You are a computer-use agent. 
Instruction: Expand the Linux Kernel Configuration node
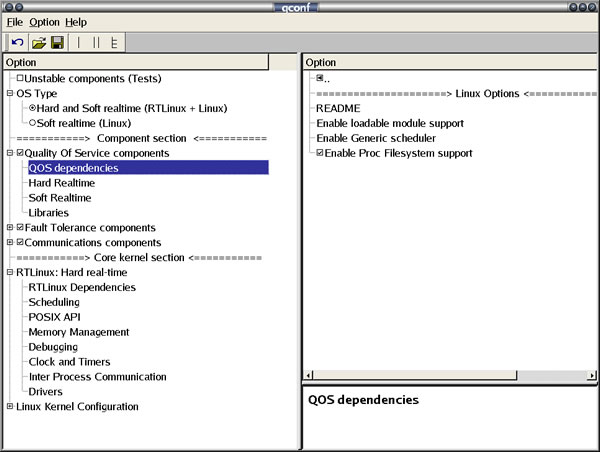pyautogui.click(x=10, y=407)
